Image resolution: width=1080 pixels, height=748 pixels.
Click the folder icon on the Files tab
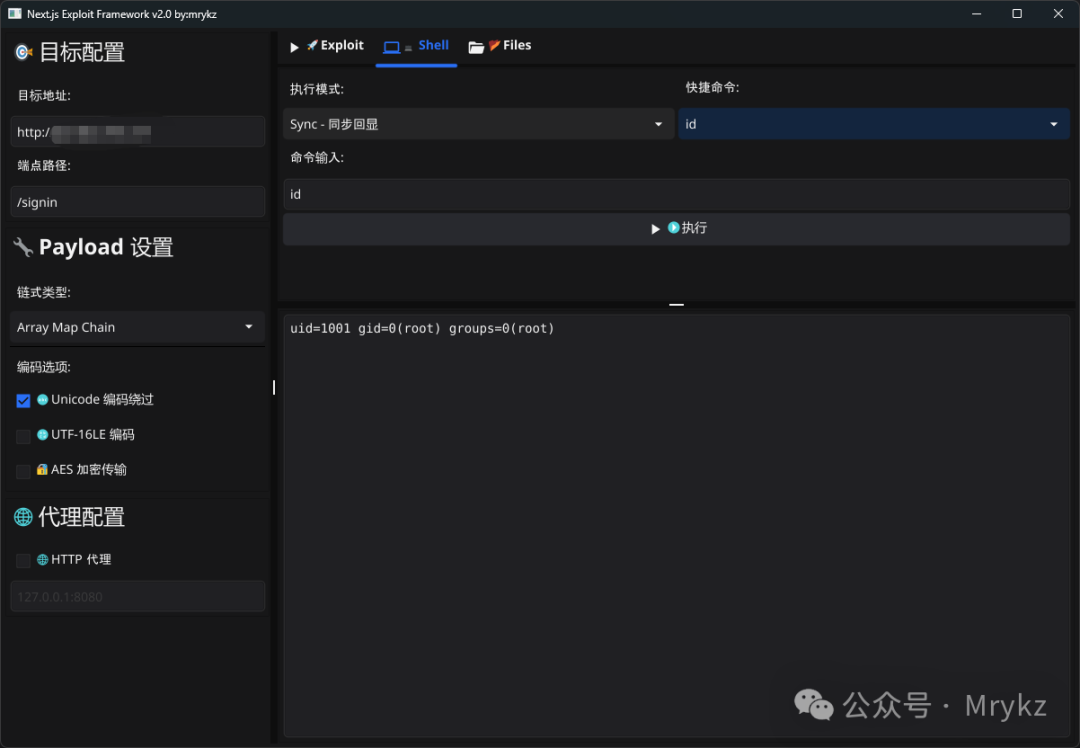coord(478,45)
